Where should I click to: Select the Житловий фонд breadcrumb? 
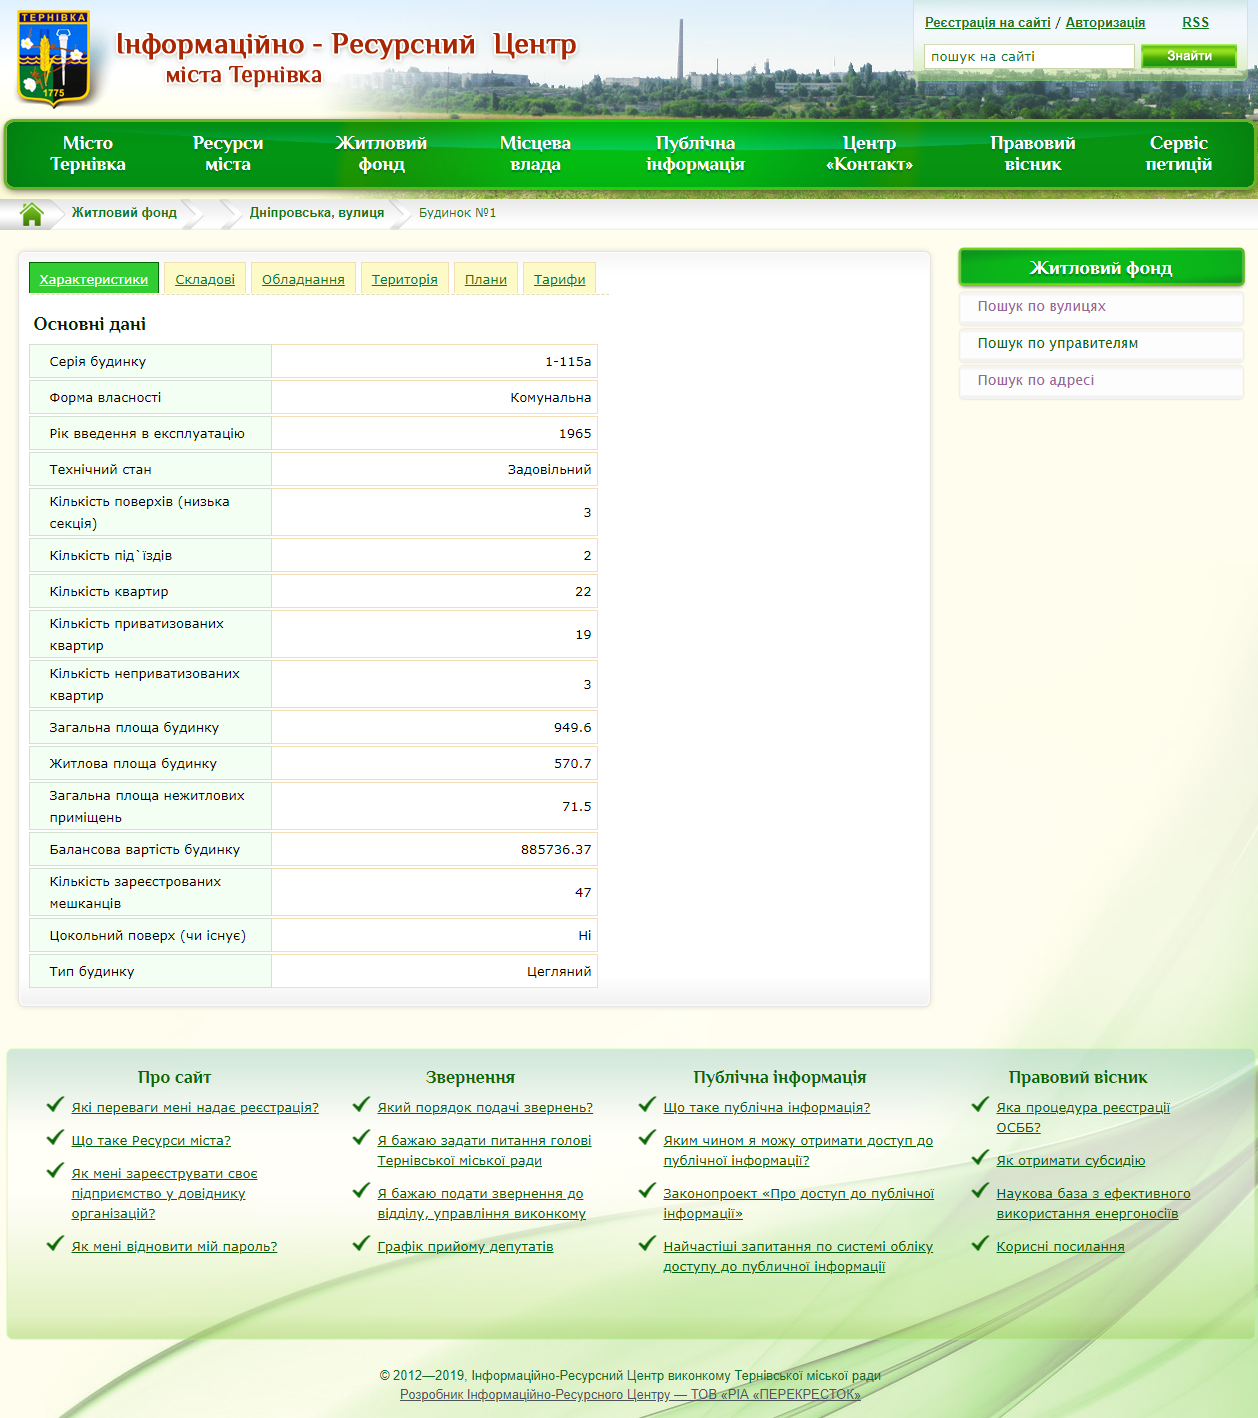click(124, 213)
